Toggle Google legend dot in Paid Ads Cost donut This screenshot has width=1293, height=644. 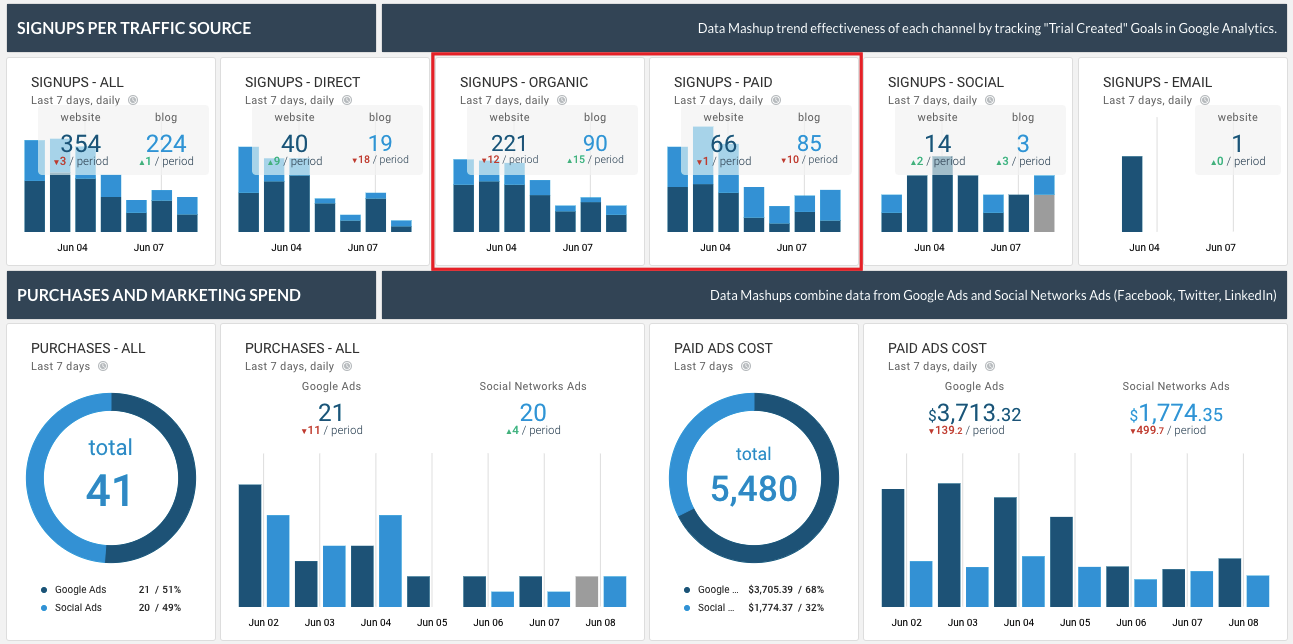point(687,590)
